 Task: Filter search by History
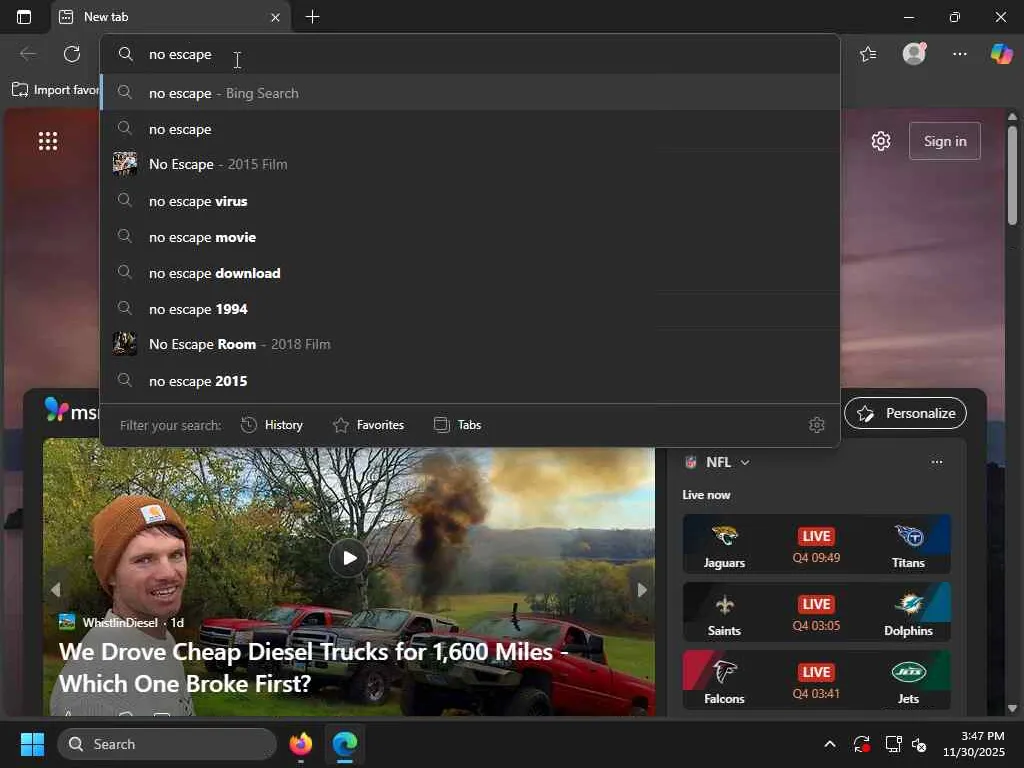(272, 425)
